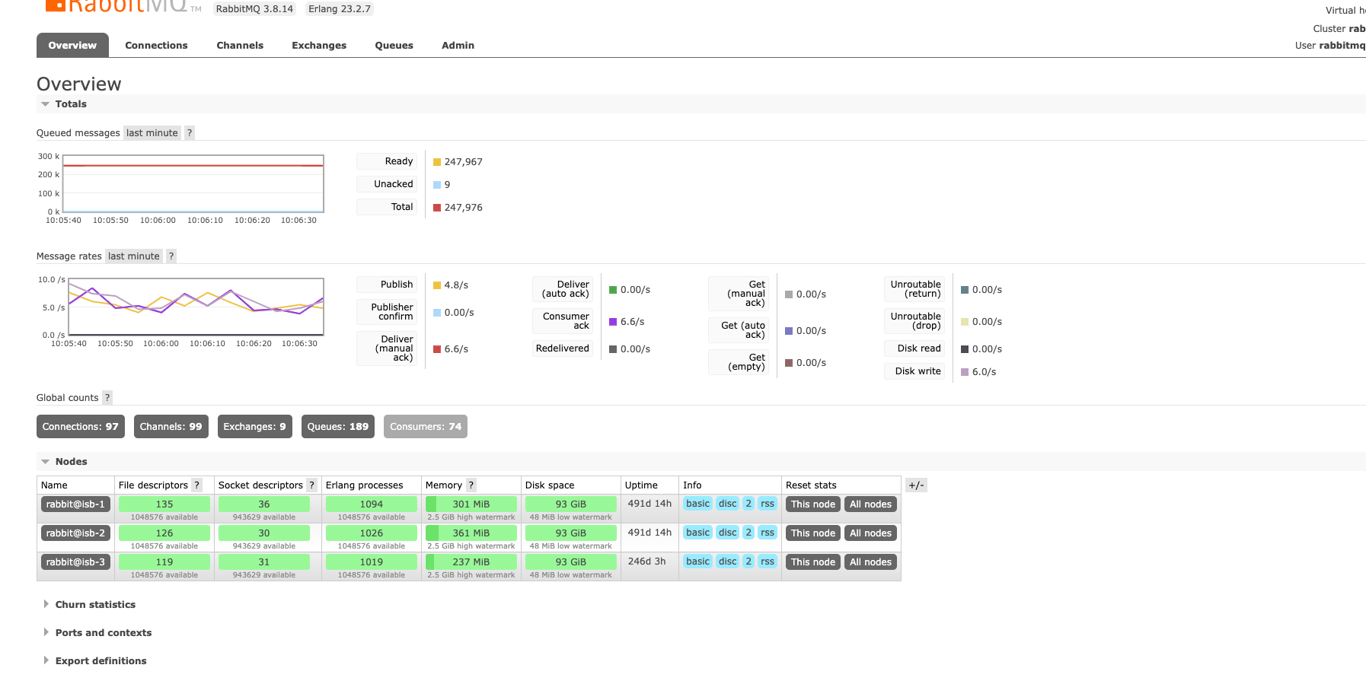1366x684 pixels.
Task: Click the File descriptors help icon
Action: 197,485
